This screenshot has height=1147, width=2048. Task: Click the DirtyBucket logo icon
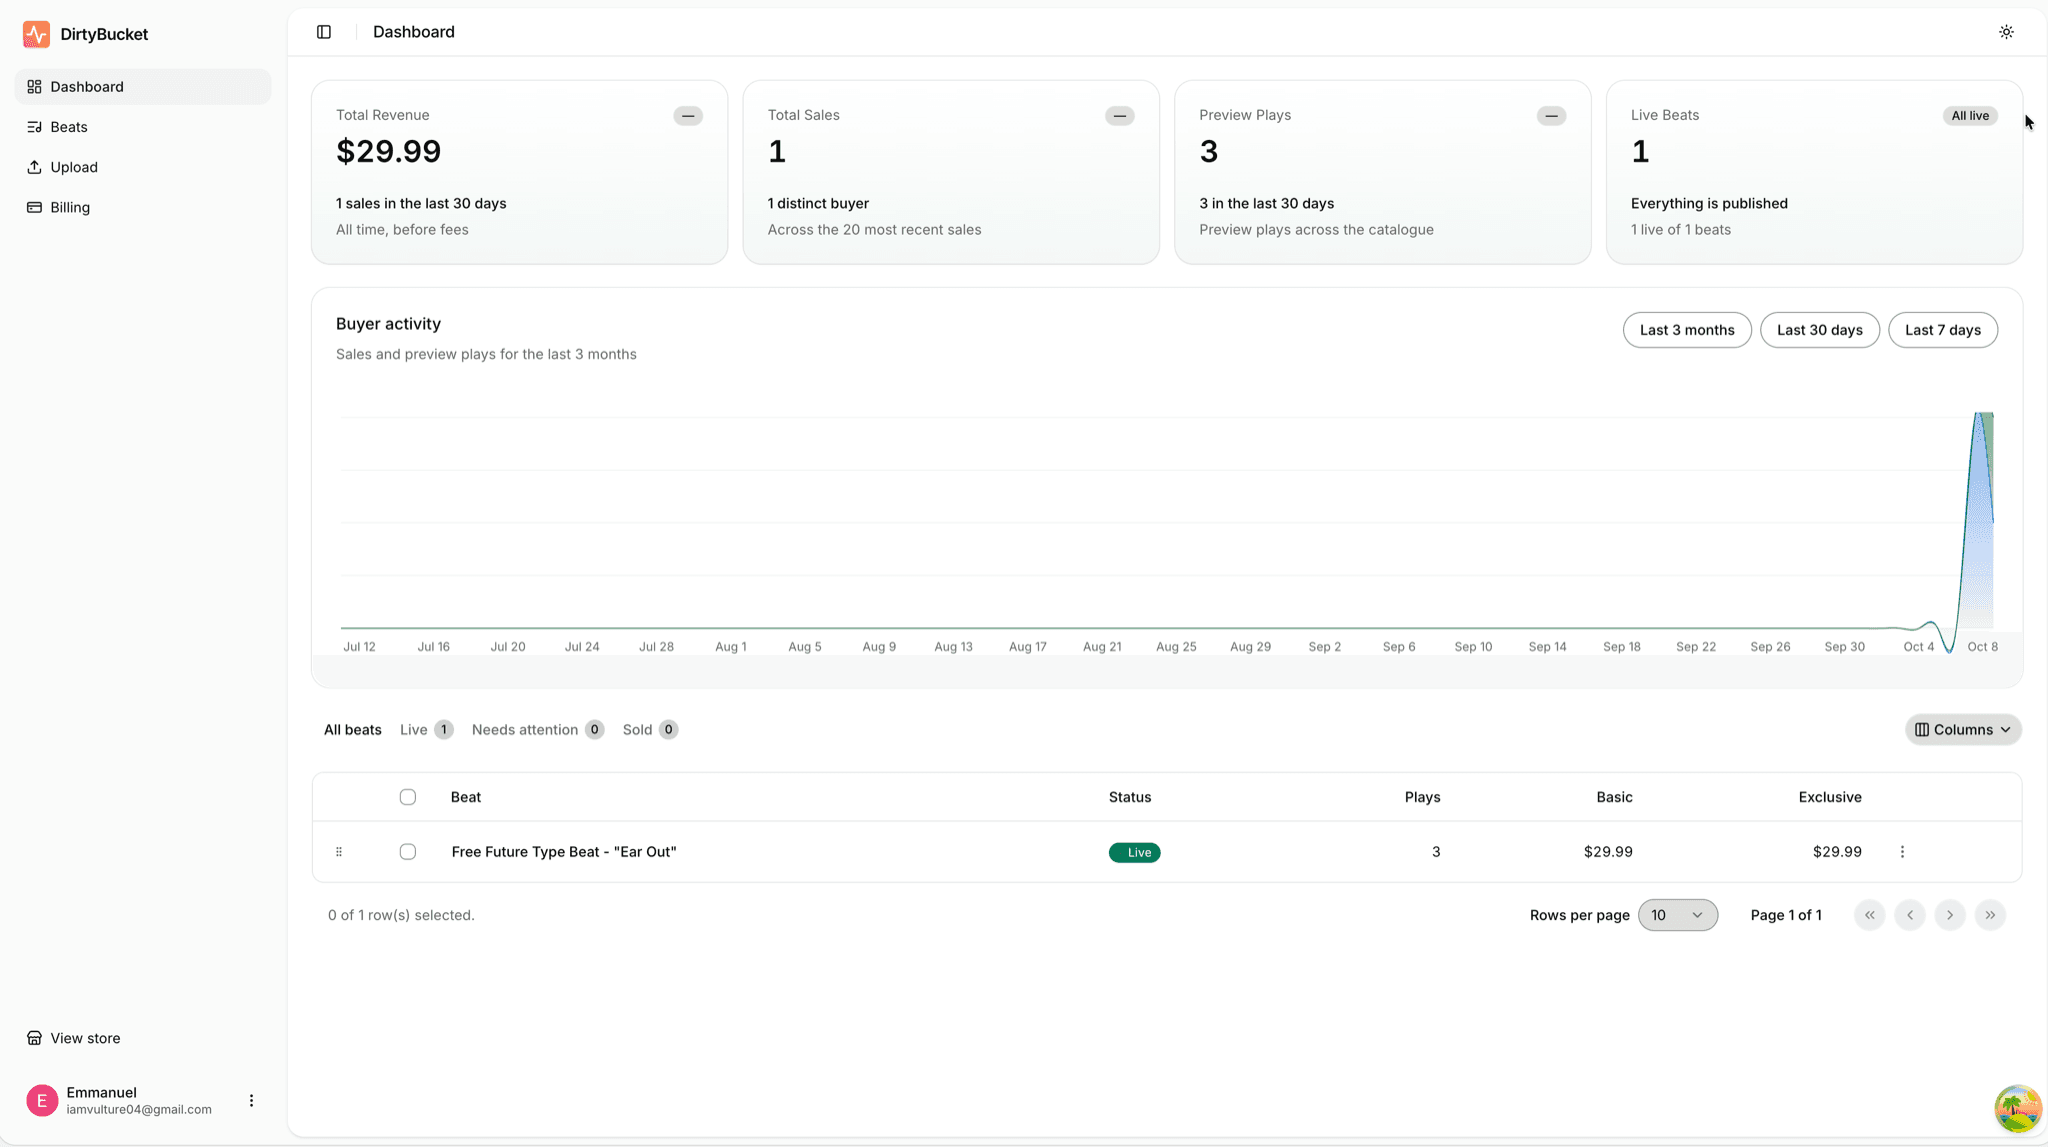tap(36, 34)
